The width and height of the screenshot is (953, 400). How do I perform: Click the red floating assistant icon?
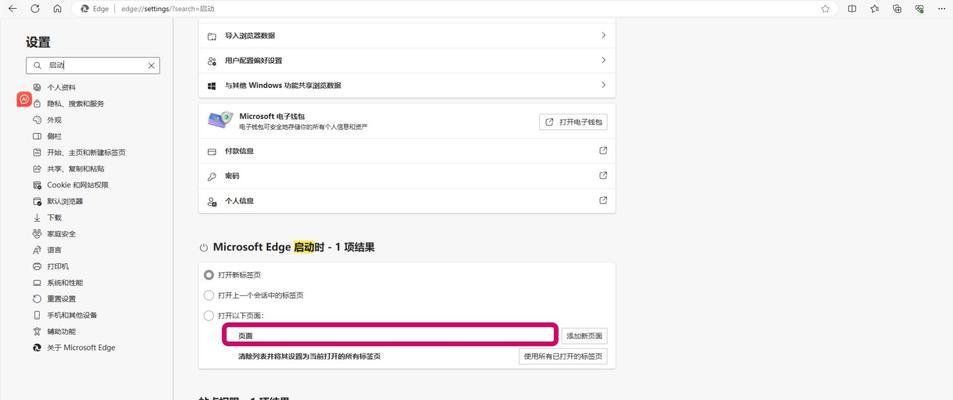[24, 99]
